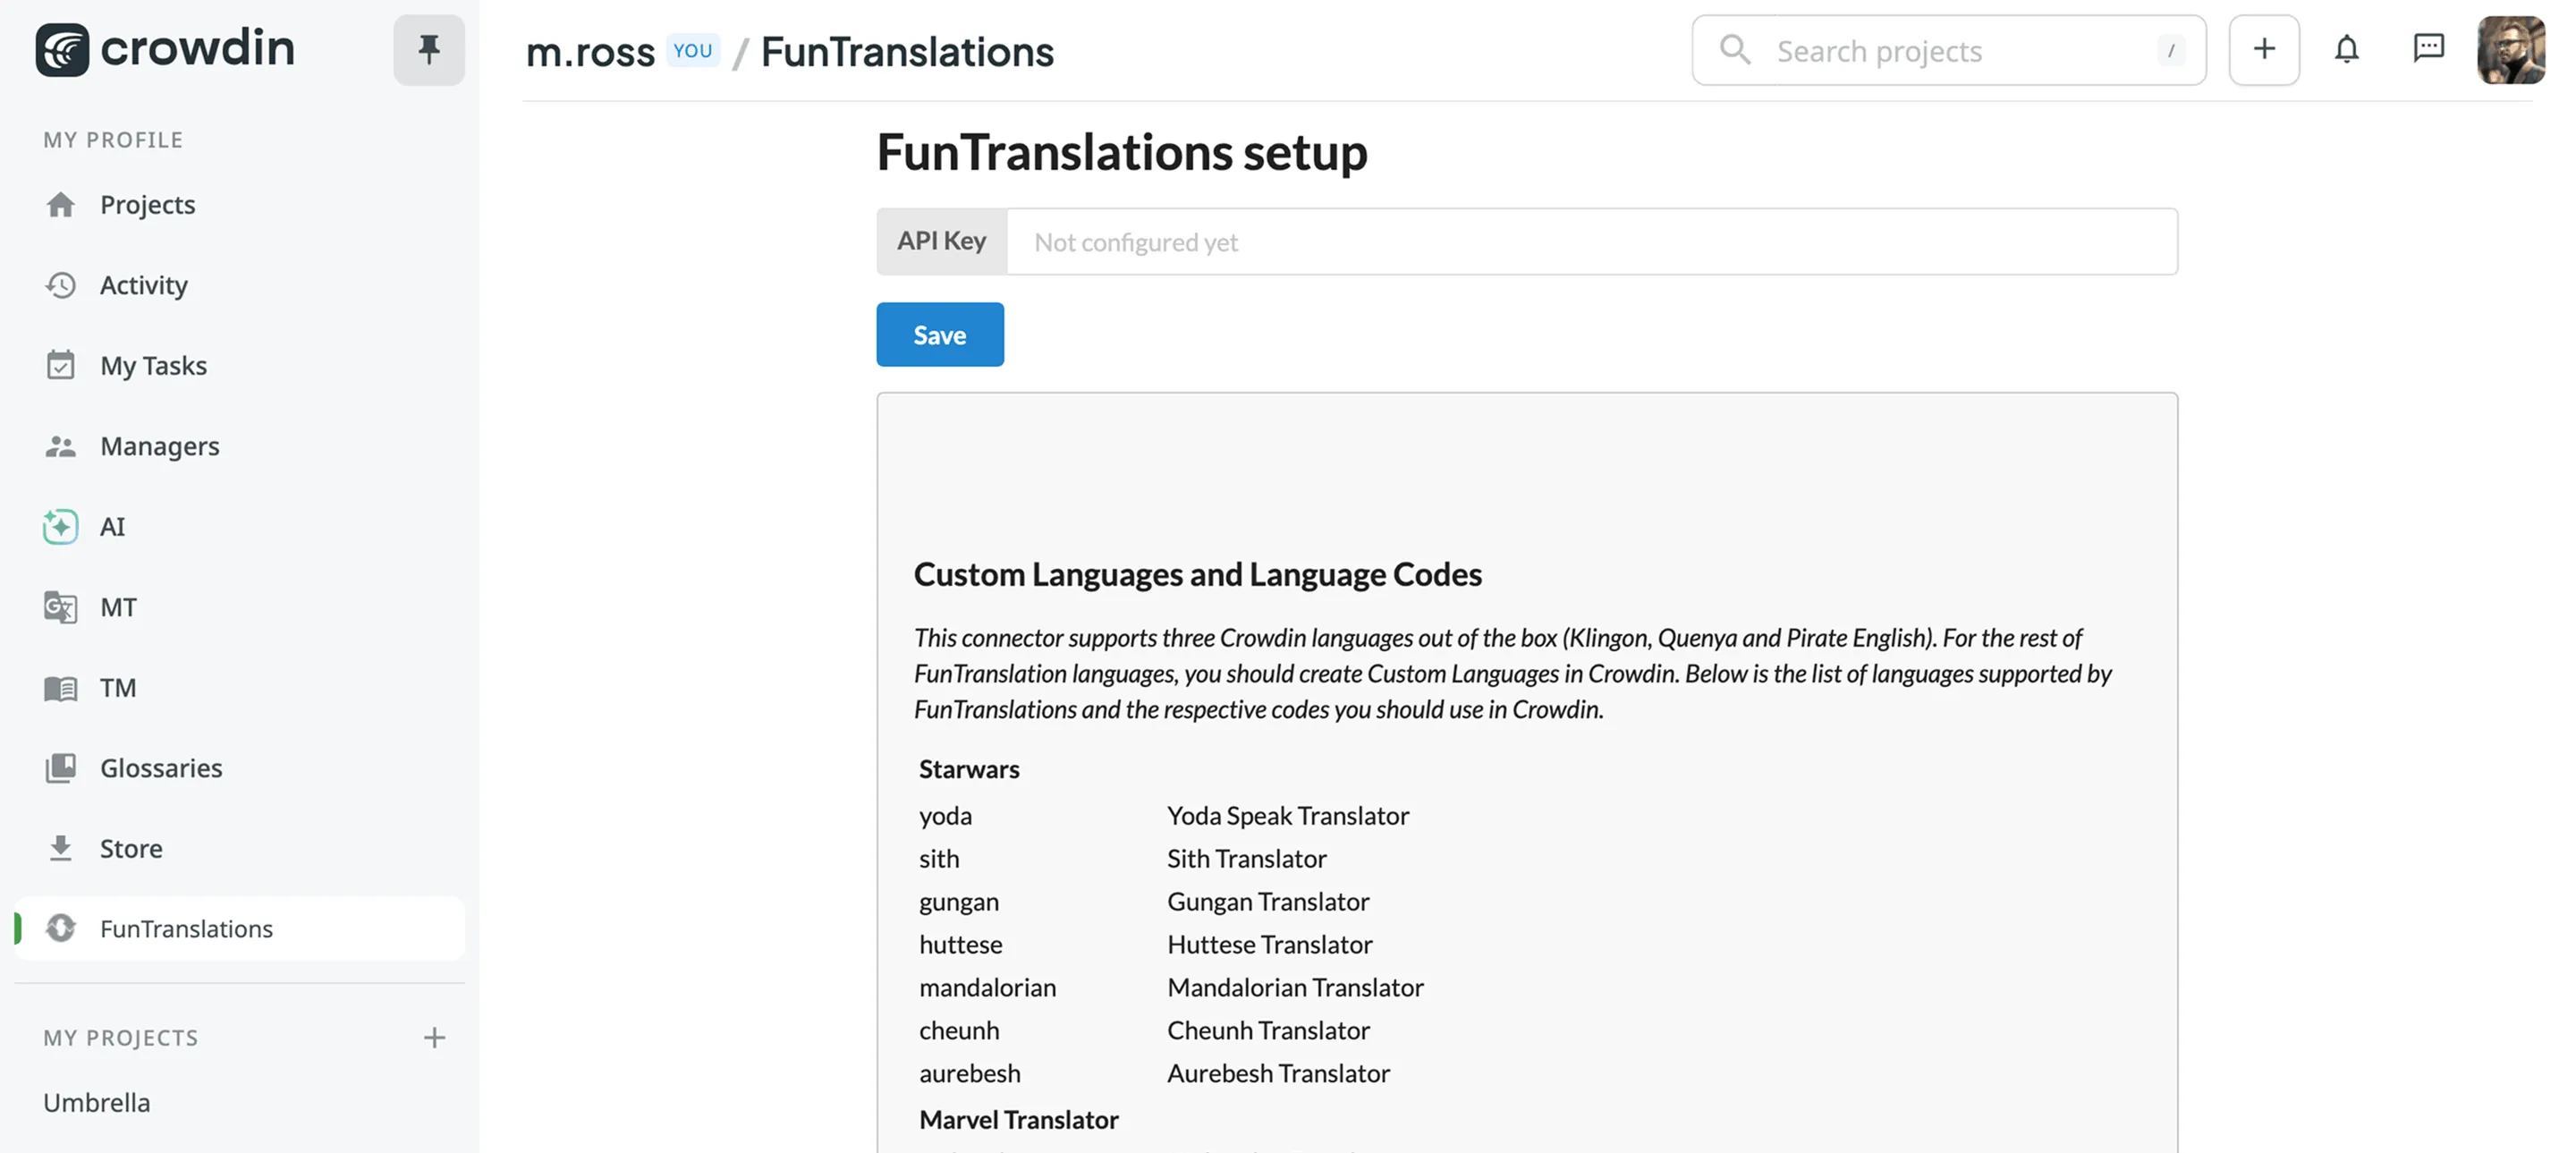Go to the Glossaries section
This screenshot has height=1153, width=2576.
coord(160,768)
